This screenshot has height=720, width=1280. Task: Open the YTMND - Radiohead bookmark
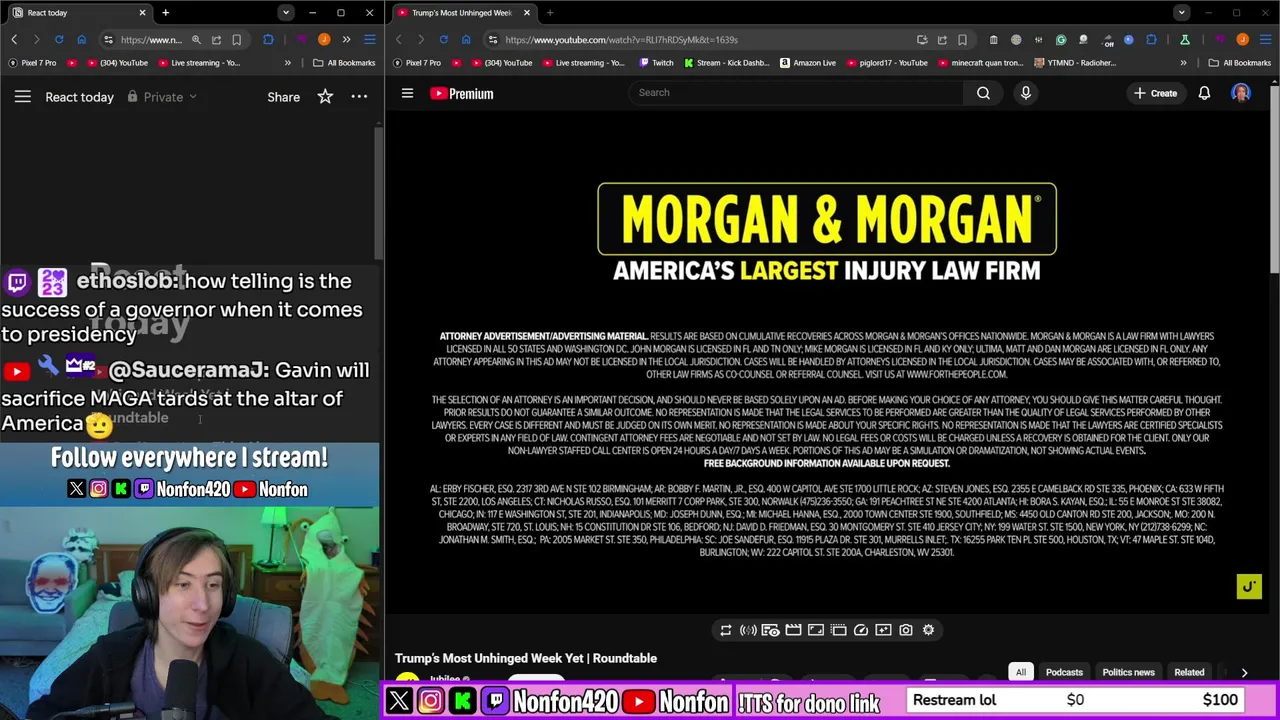point(1075,62)
